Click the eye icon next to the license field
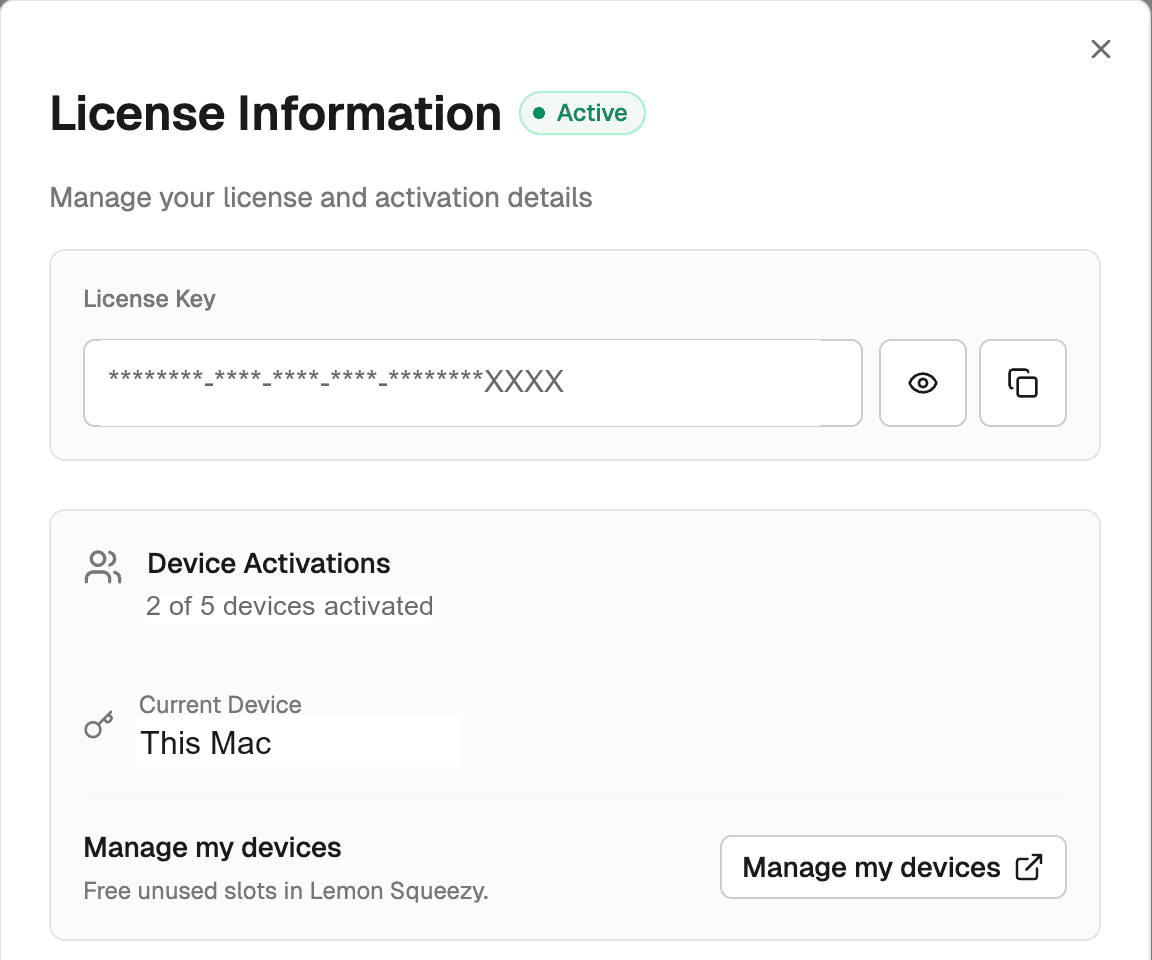The image size is (1152, 960). click(x=922, y=383)
